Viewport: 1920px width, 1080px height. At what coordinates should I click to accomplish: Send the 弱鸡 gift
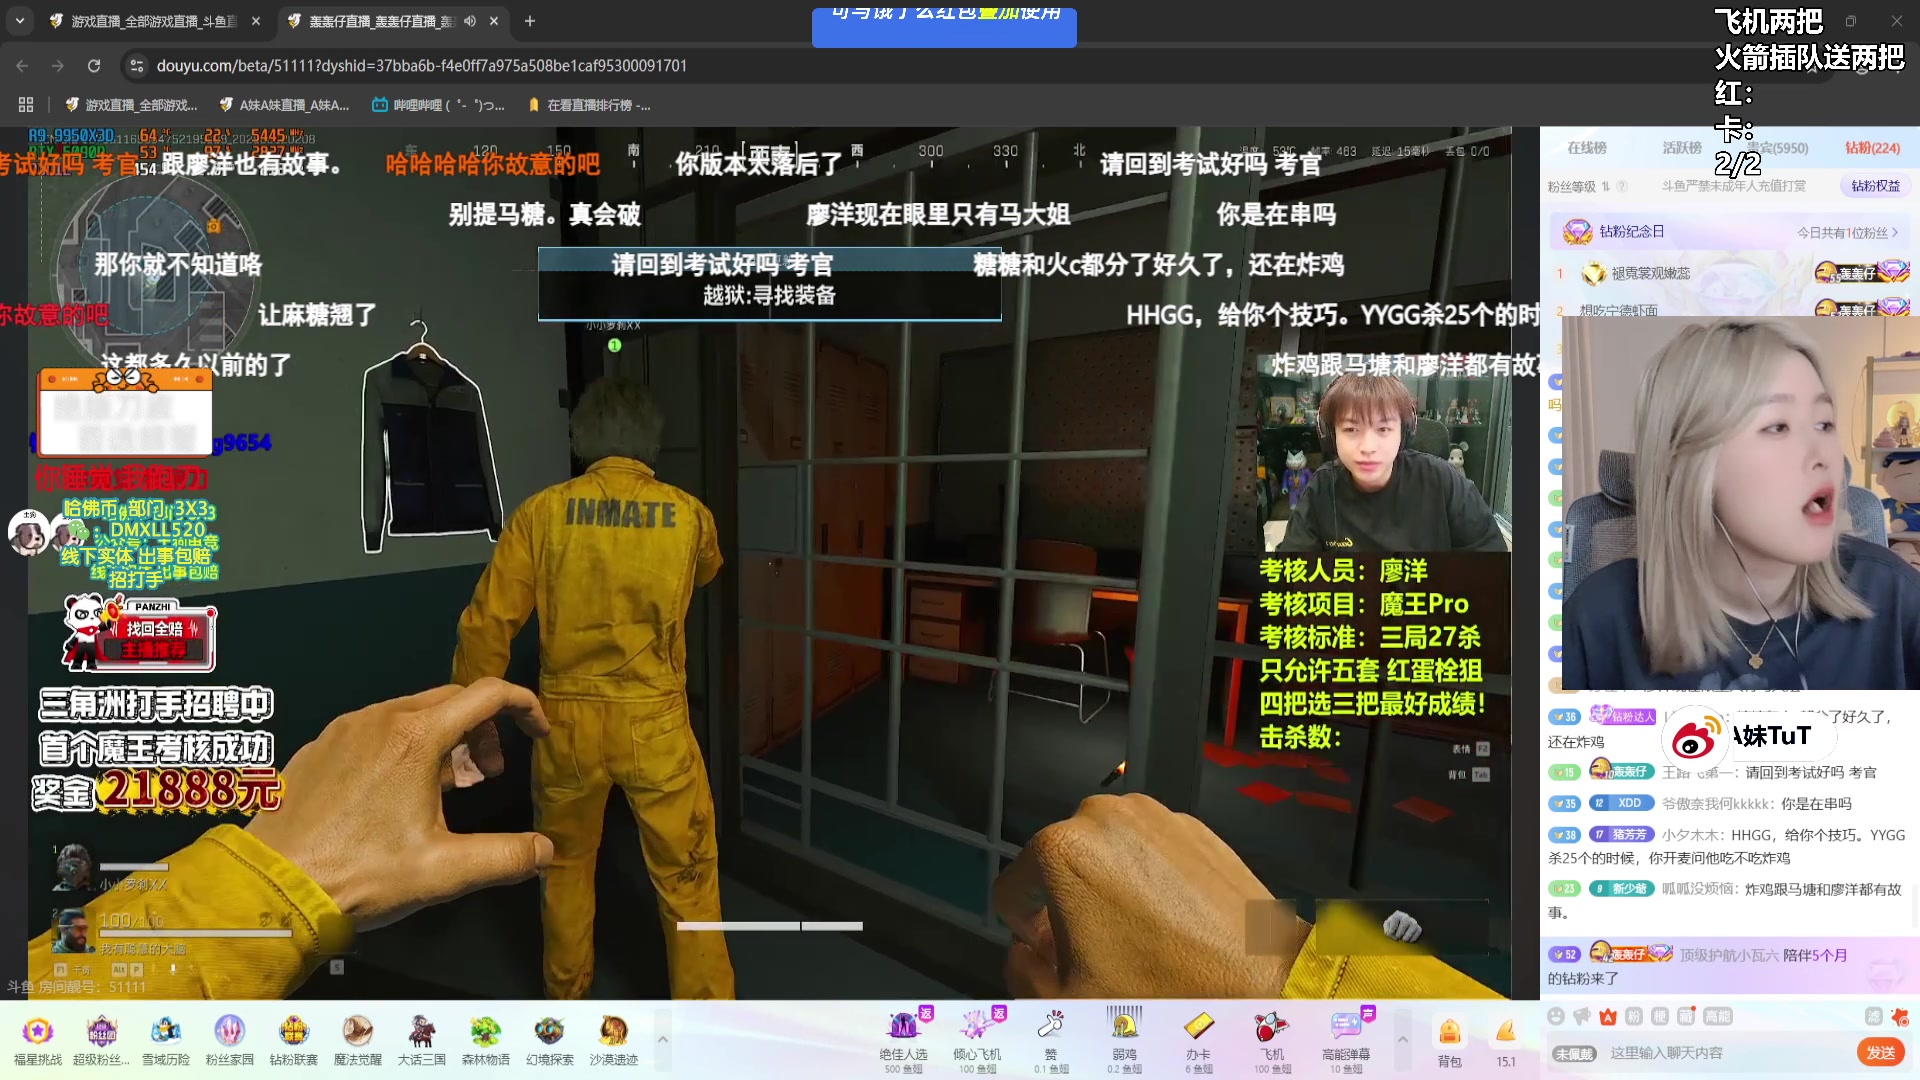[1124, 1040]
